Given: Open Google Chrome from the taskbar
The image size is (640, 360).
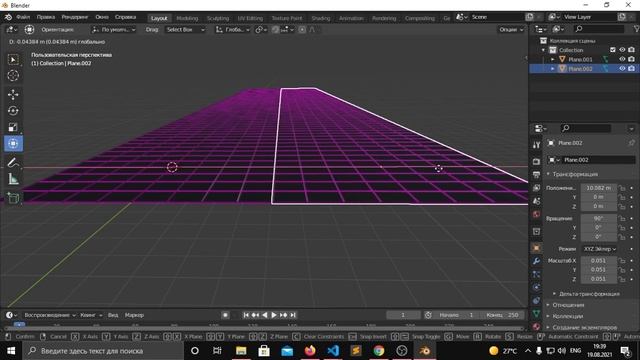Looking at the screenshot, I should [x=379, y=351].
